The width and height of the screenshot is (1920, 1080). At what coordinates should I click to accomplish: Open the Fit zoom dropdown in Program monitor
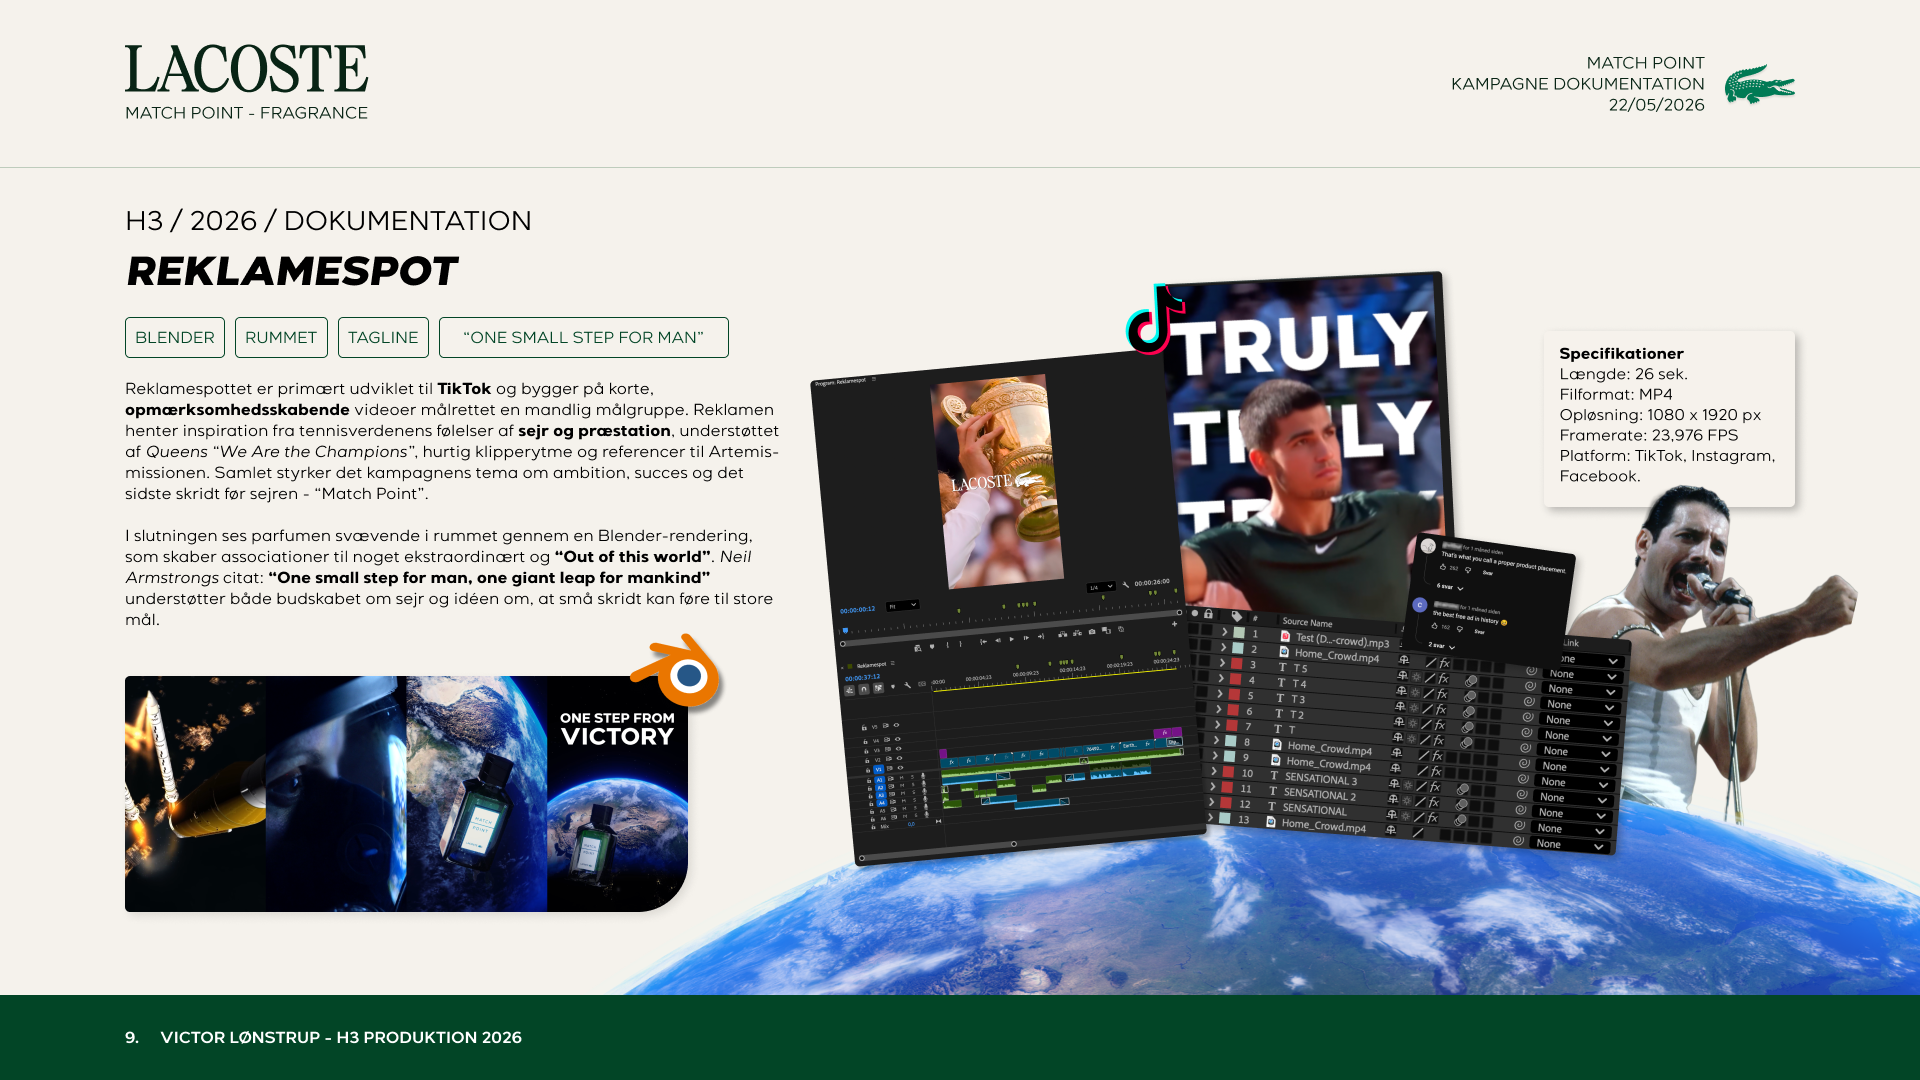pos(903,606)
